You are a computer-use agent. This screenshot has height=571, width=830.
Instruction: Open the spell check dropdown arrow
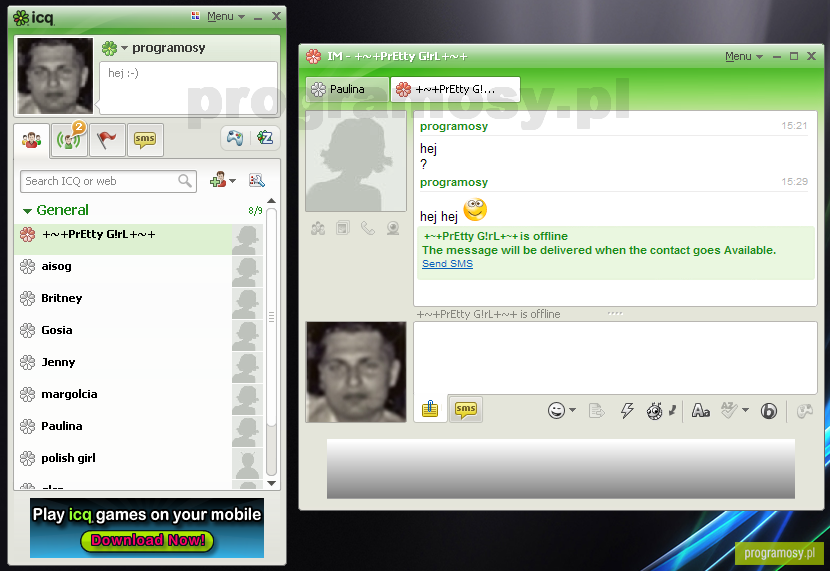(x=745, y=410)
